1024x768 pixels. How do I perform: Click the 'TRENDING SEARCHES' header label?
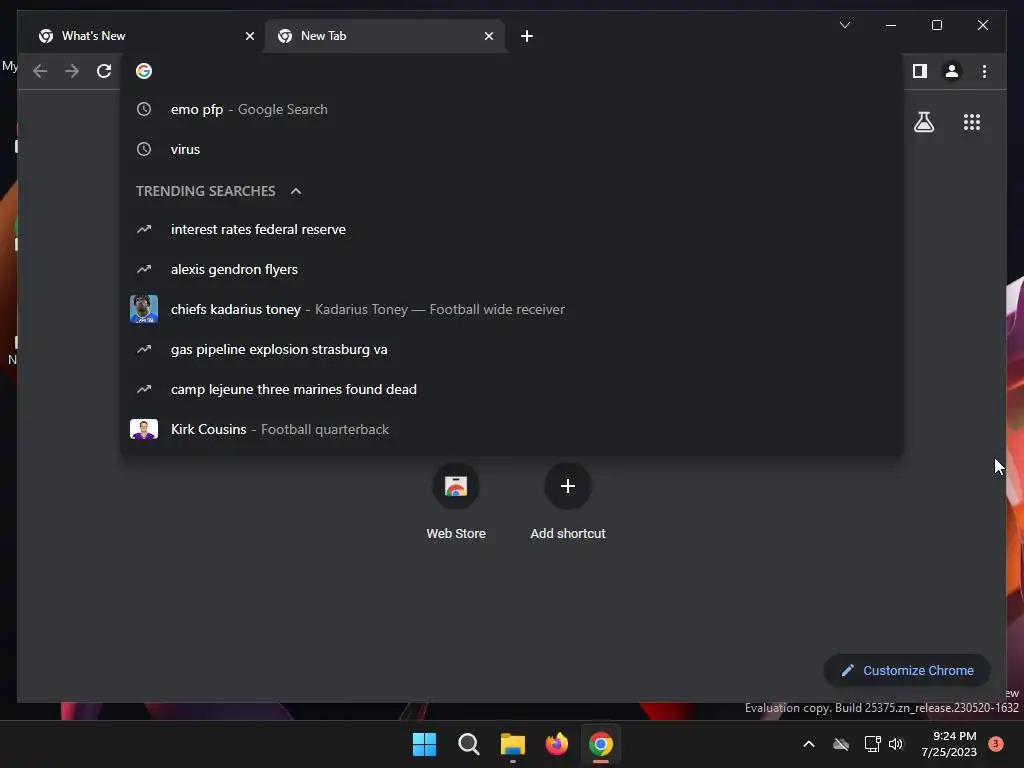pos(206,191)
